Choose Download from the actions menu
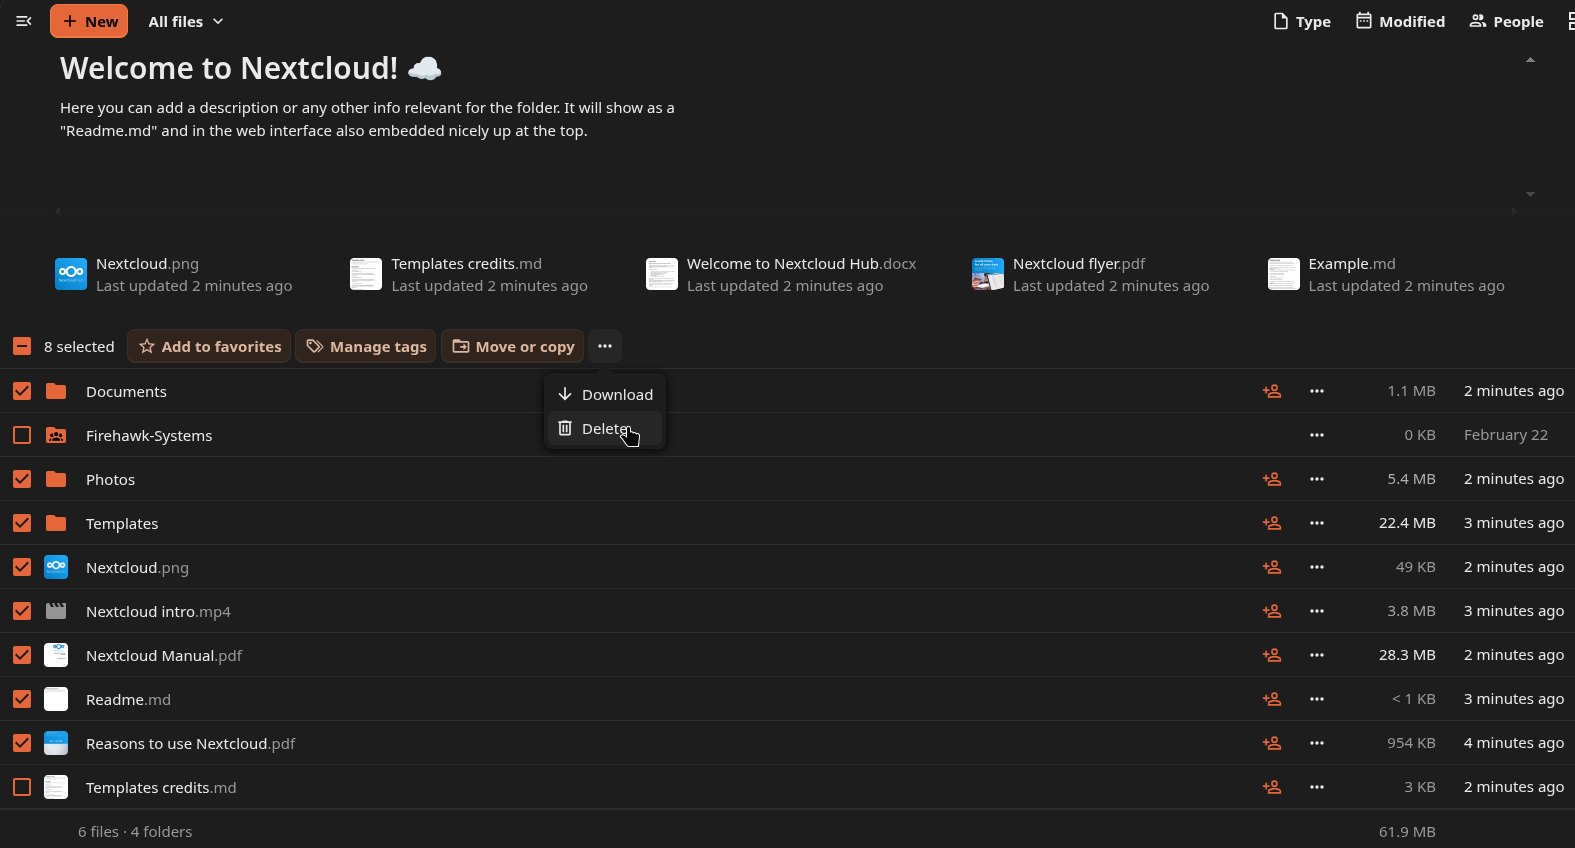 click(x=605, y=394)
